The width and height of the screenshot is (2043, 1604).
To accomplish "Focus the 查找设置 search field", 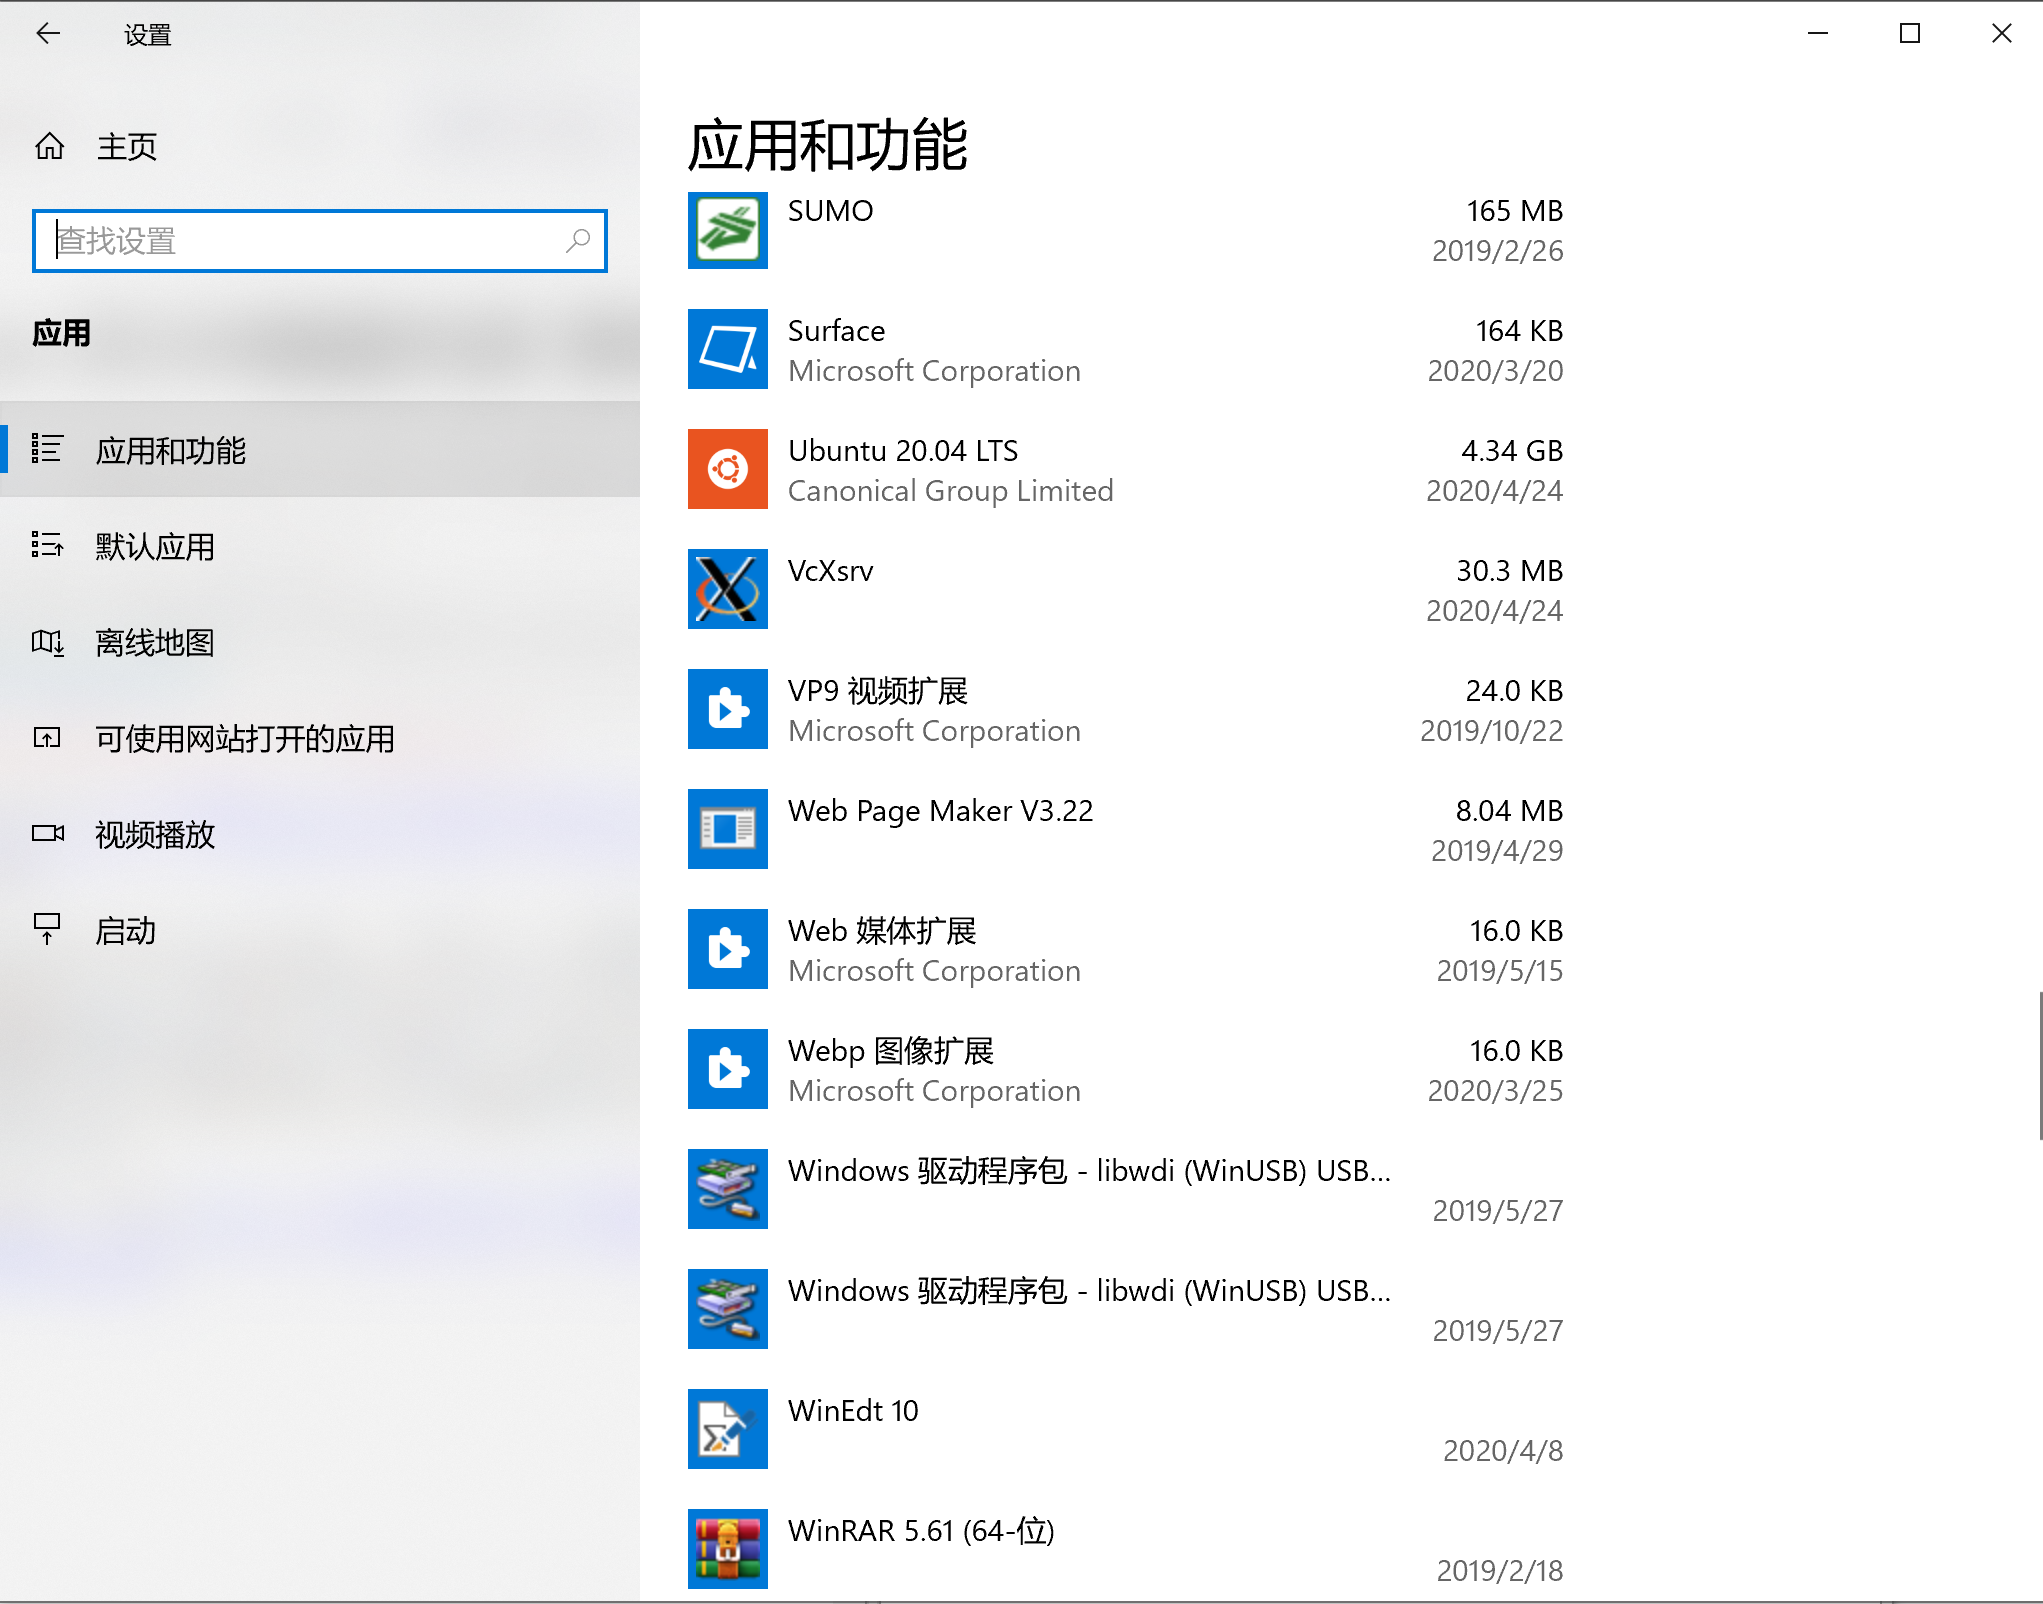I will click(320, 241).
